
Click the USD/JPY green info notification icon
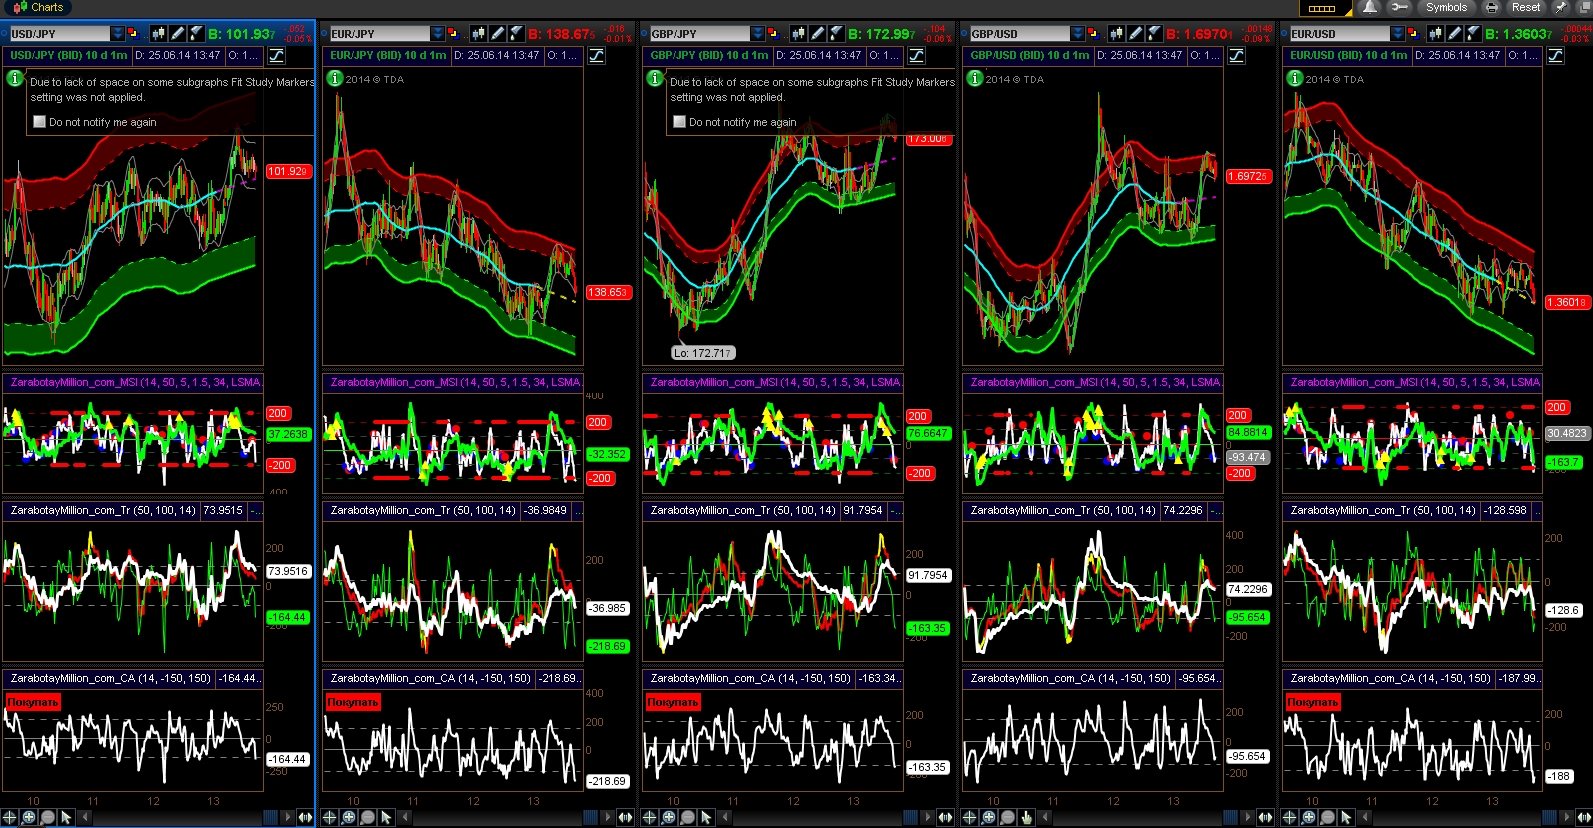[15, 78]
